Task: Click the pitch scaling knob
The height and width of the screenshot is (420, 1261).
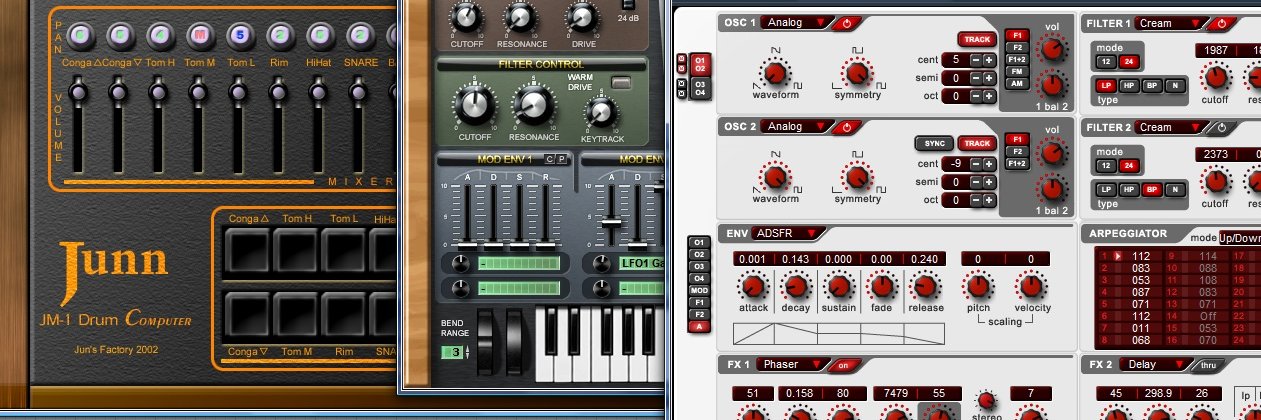Action: [x=979, y=287]
